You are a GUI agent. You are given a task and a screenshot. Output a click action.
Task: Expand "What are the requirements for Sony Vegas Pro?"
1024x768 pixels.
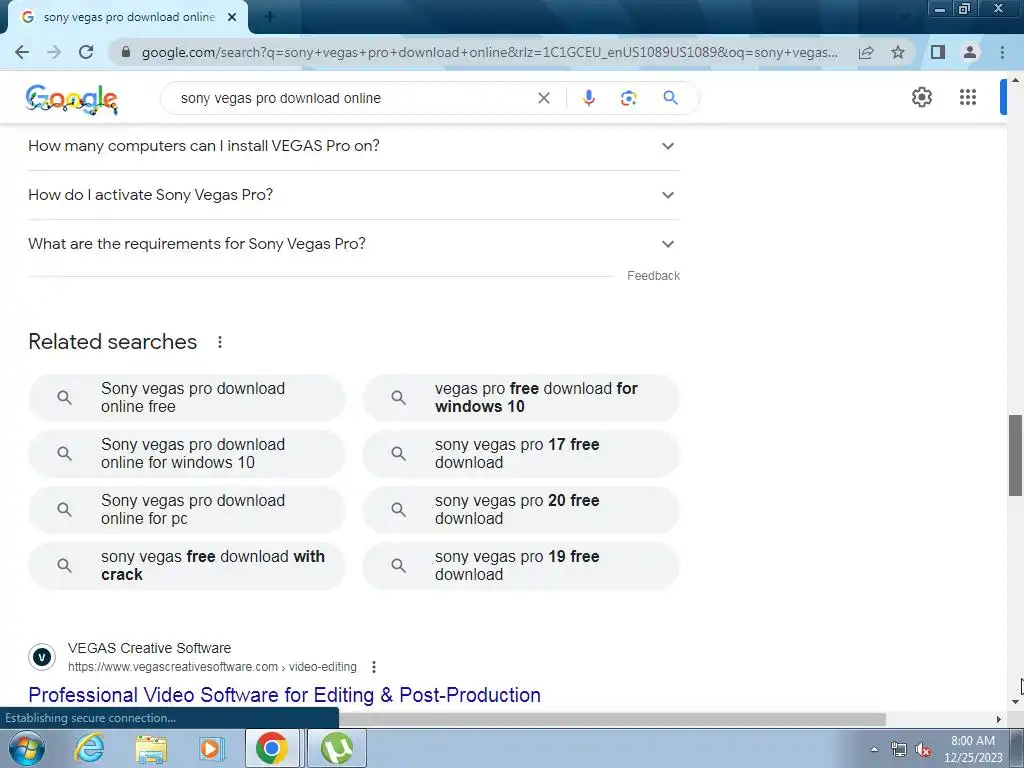(x=354, y=244)
